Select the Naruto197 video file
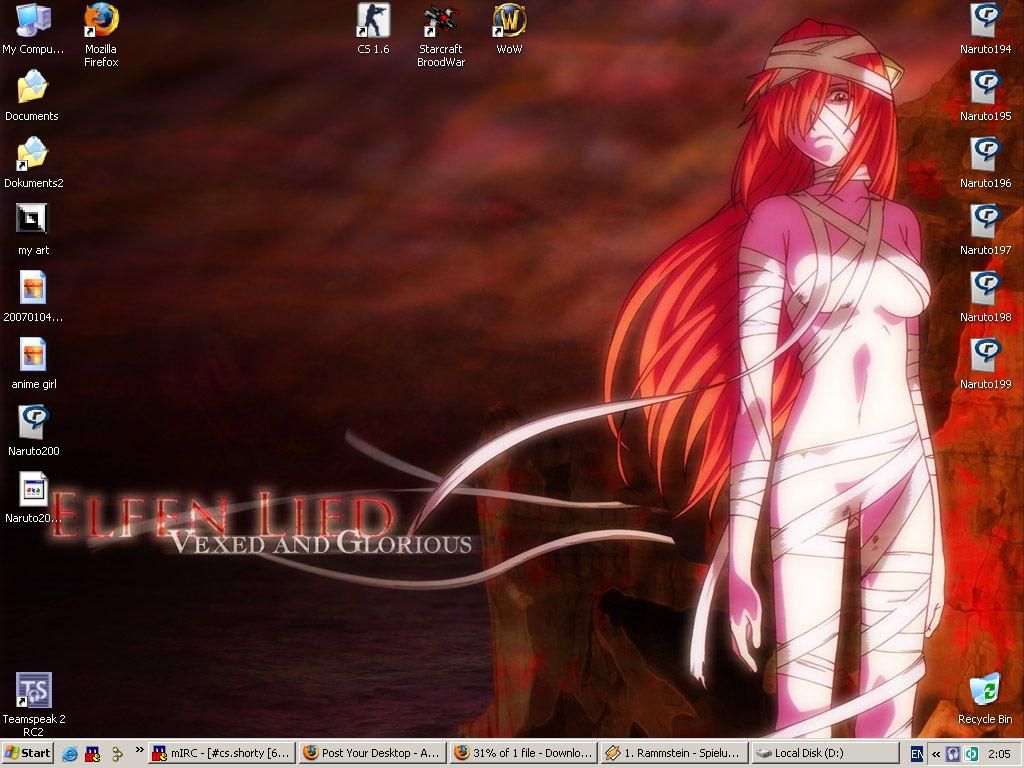1024x768 pixels. (x=985, y=230)
